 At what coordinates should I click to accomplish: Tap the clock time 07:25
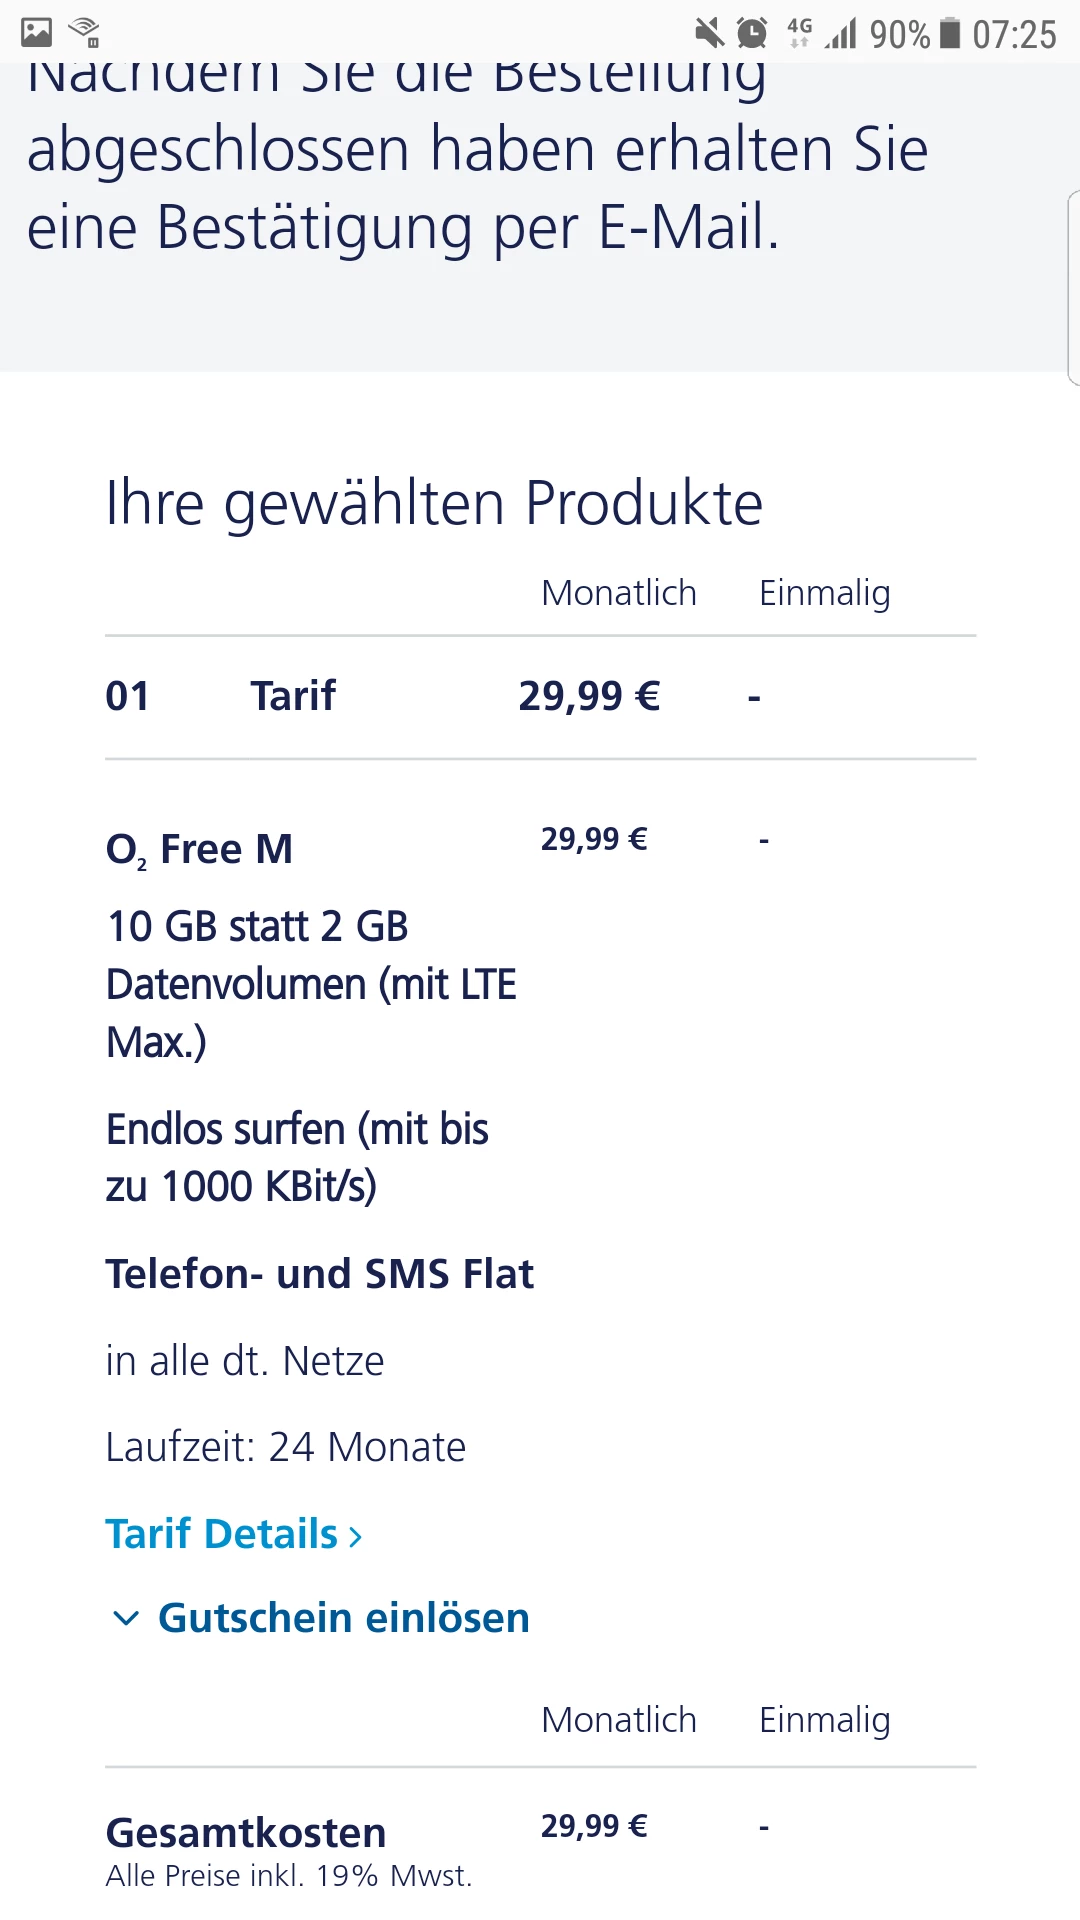tap(1014, 35)
